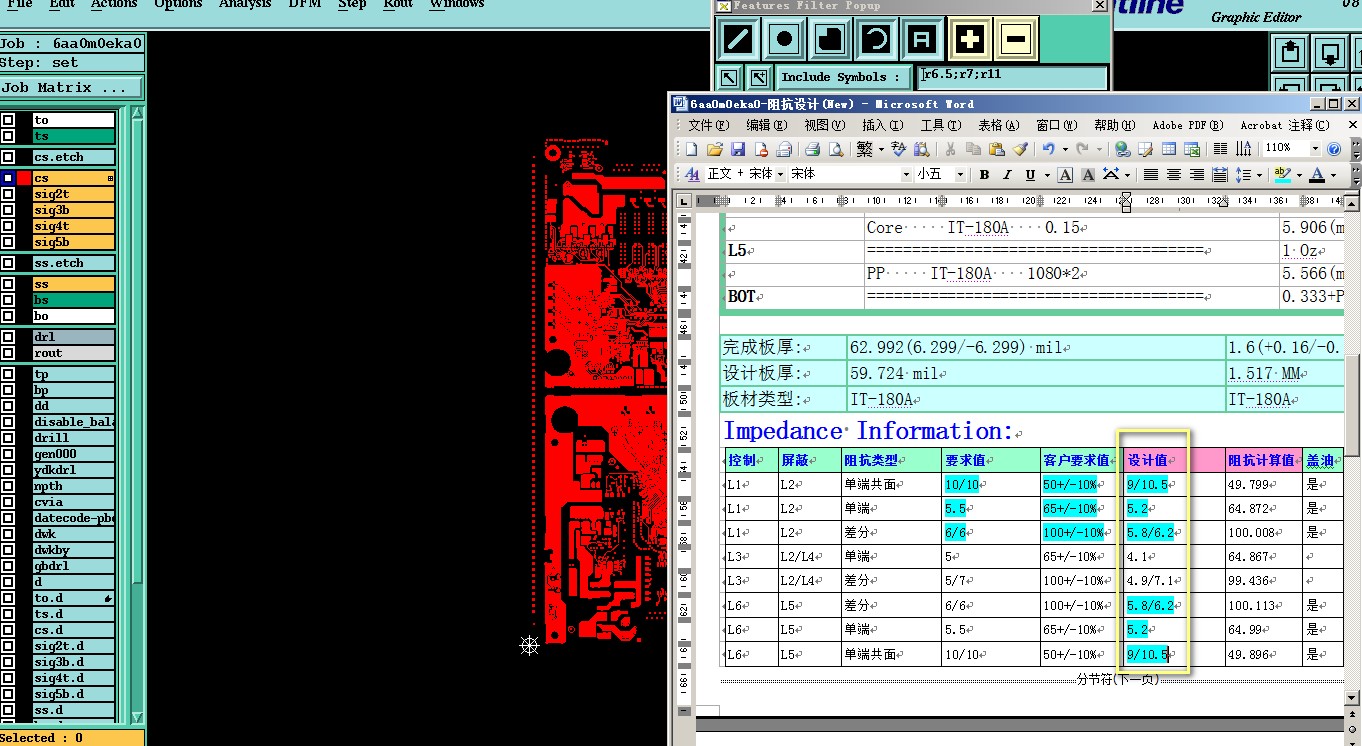Toggle checkbox for layer cs.etch

pyautogui.click(x=8, y=157)
